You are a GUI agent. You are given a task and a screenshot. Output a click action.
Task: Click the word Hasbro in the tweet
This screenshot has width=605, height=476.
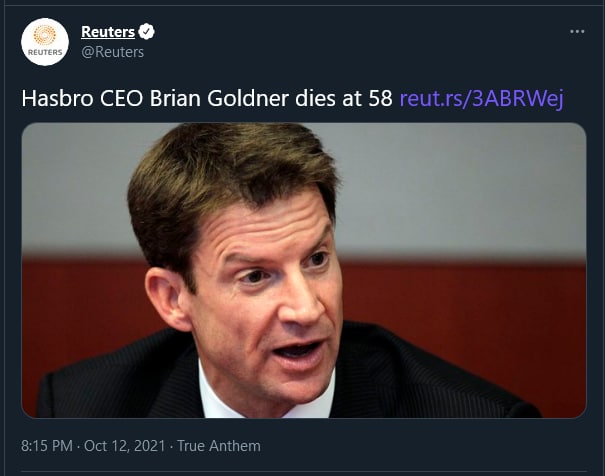coord(53,98)
